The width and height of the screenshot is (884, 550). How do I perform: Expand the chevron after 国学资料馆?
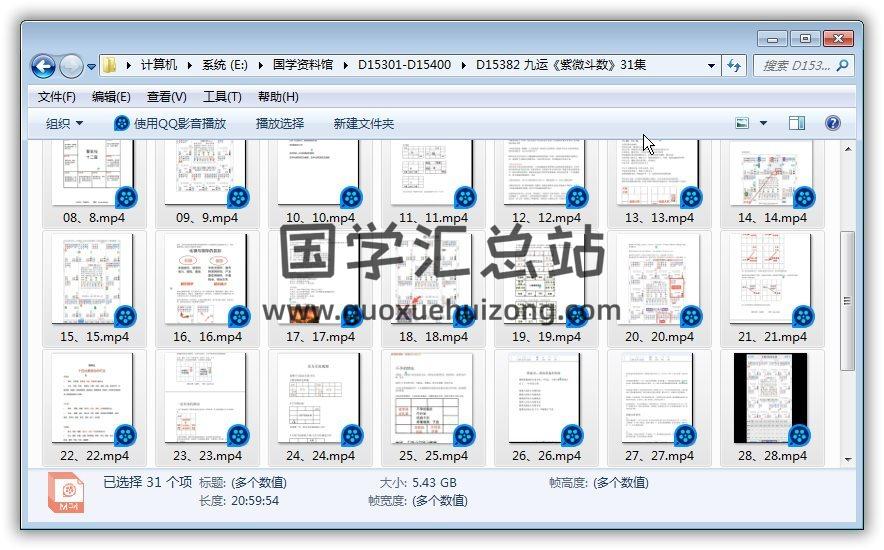click(x=346, y=65)
